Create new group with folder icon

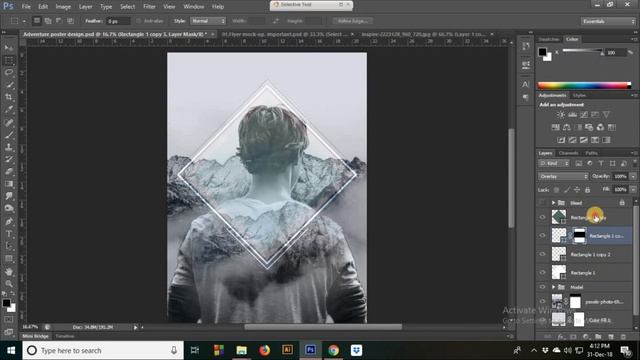[x=598, y=337]
